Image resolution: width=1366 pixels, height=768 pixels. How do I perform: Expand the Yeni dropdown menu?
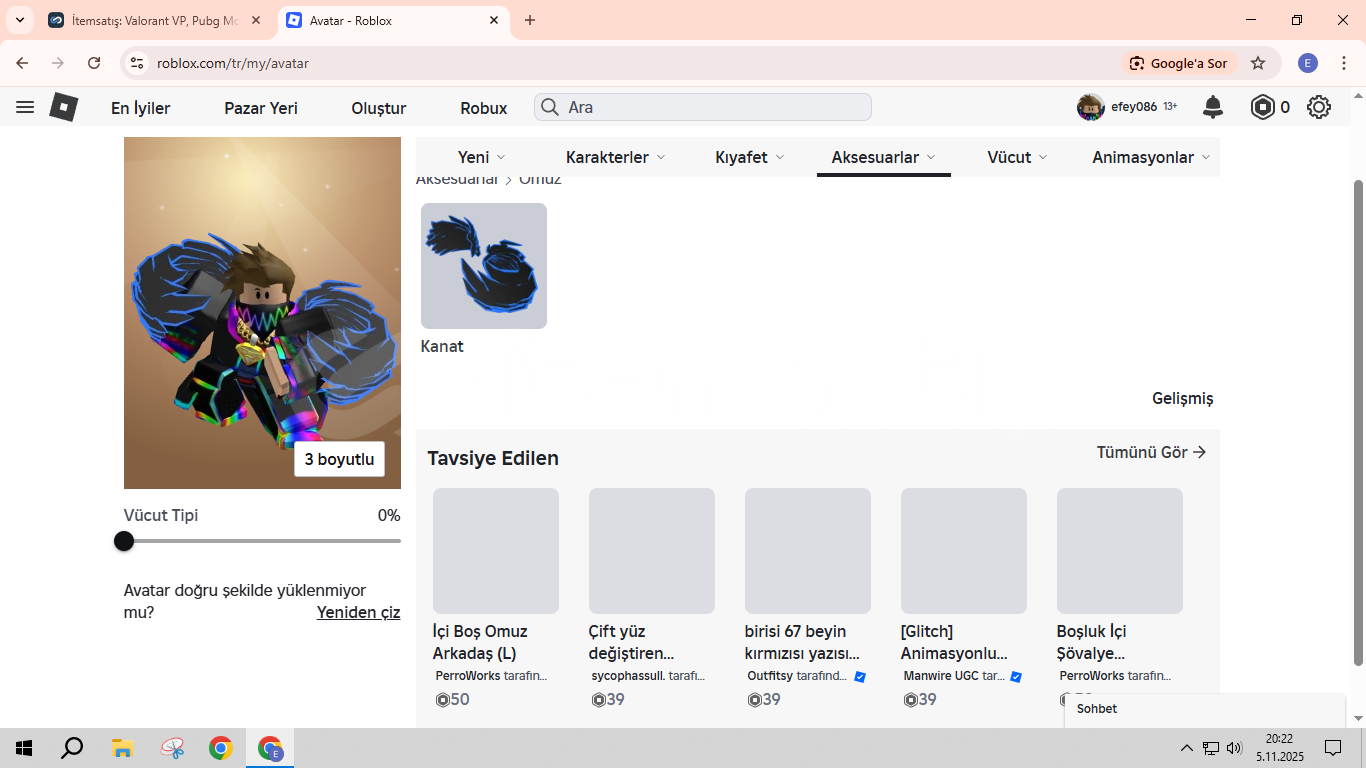click(482, 157)
